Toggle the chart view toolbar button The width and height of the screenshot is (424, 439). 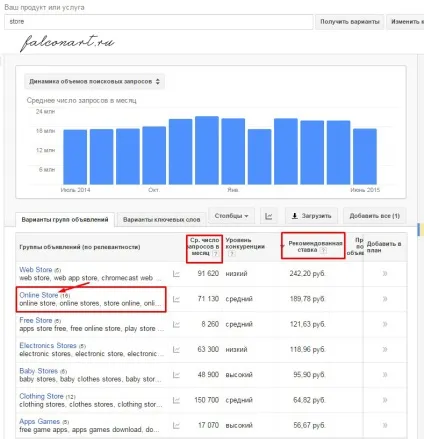coord(269,216)
